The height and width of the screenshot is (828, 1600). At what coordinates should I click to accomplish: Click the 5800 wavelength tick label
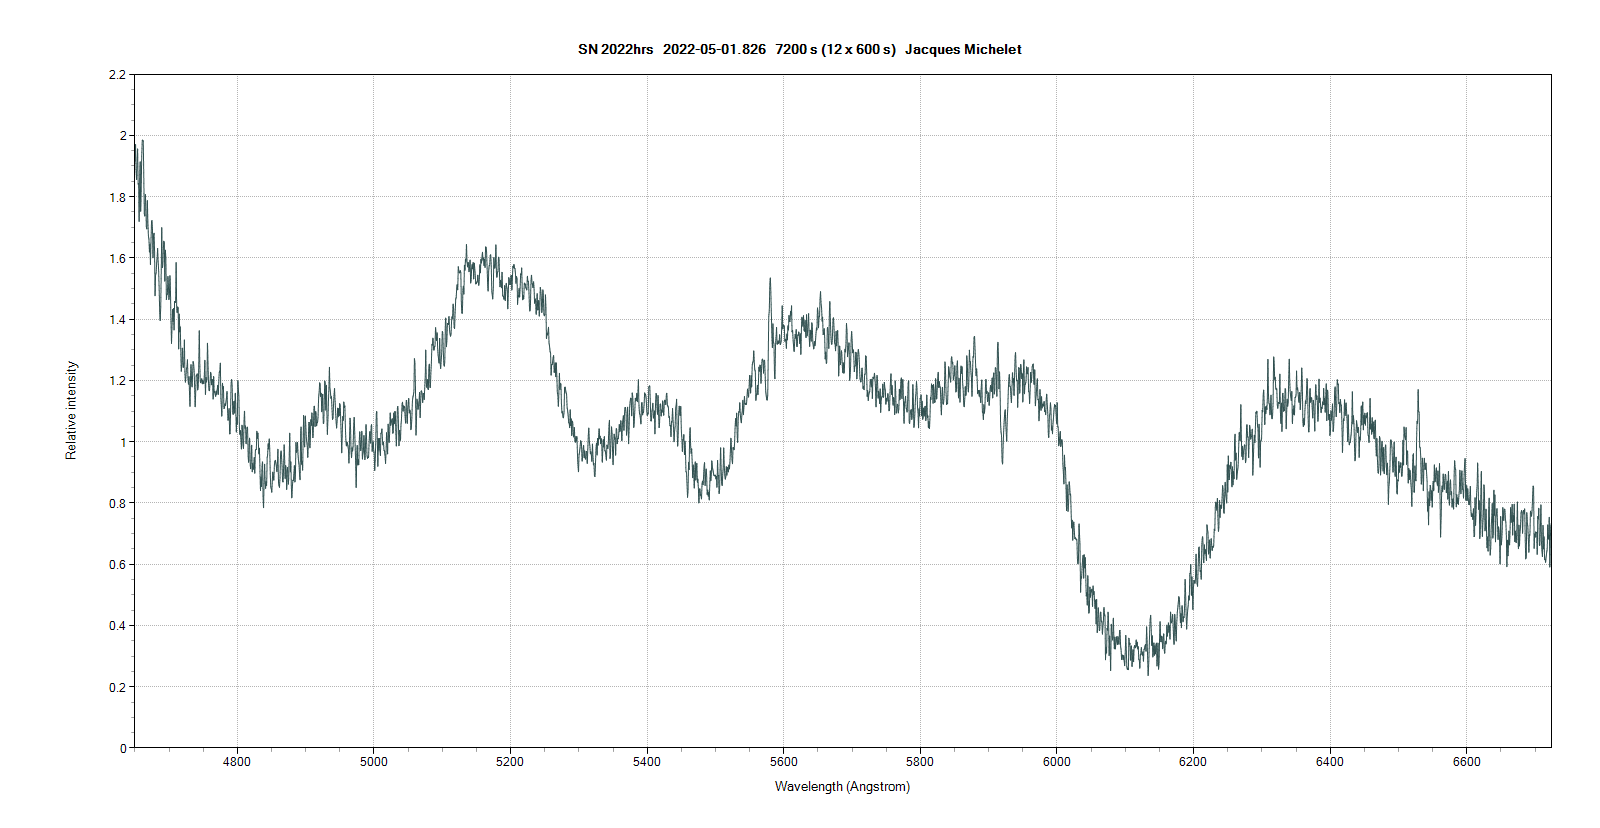pyautogui.click(x=920, y=762)
